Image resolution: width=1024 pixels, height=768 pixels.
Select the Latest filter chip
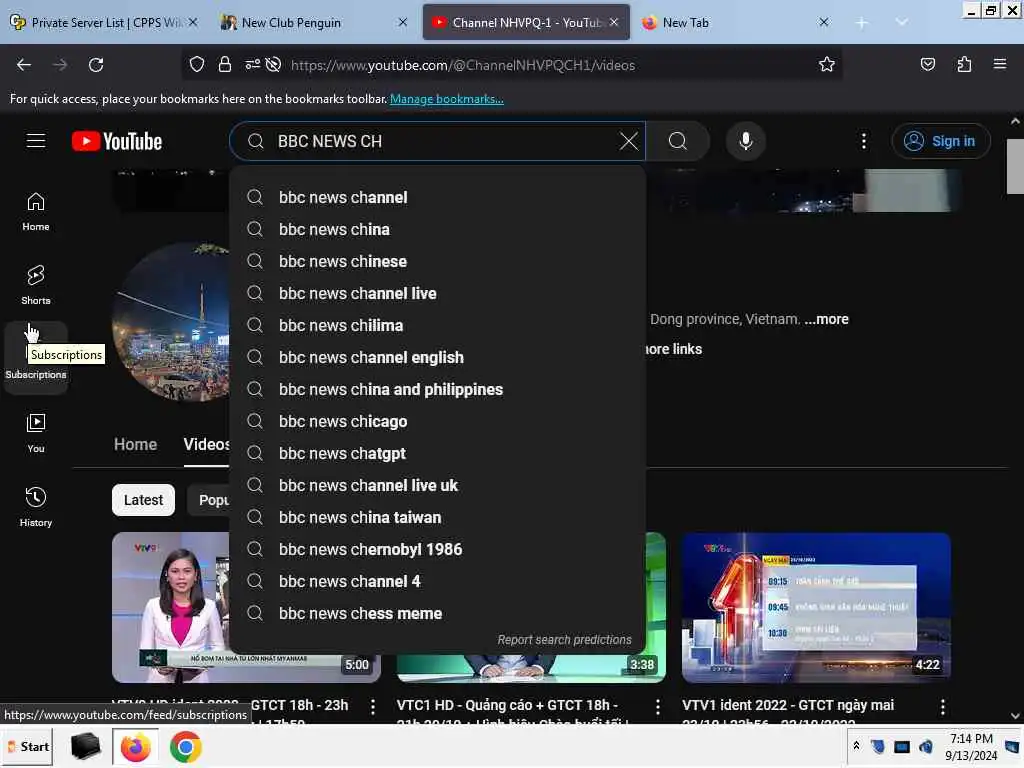point(143,500)
